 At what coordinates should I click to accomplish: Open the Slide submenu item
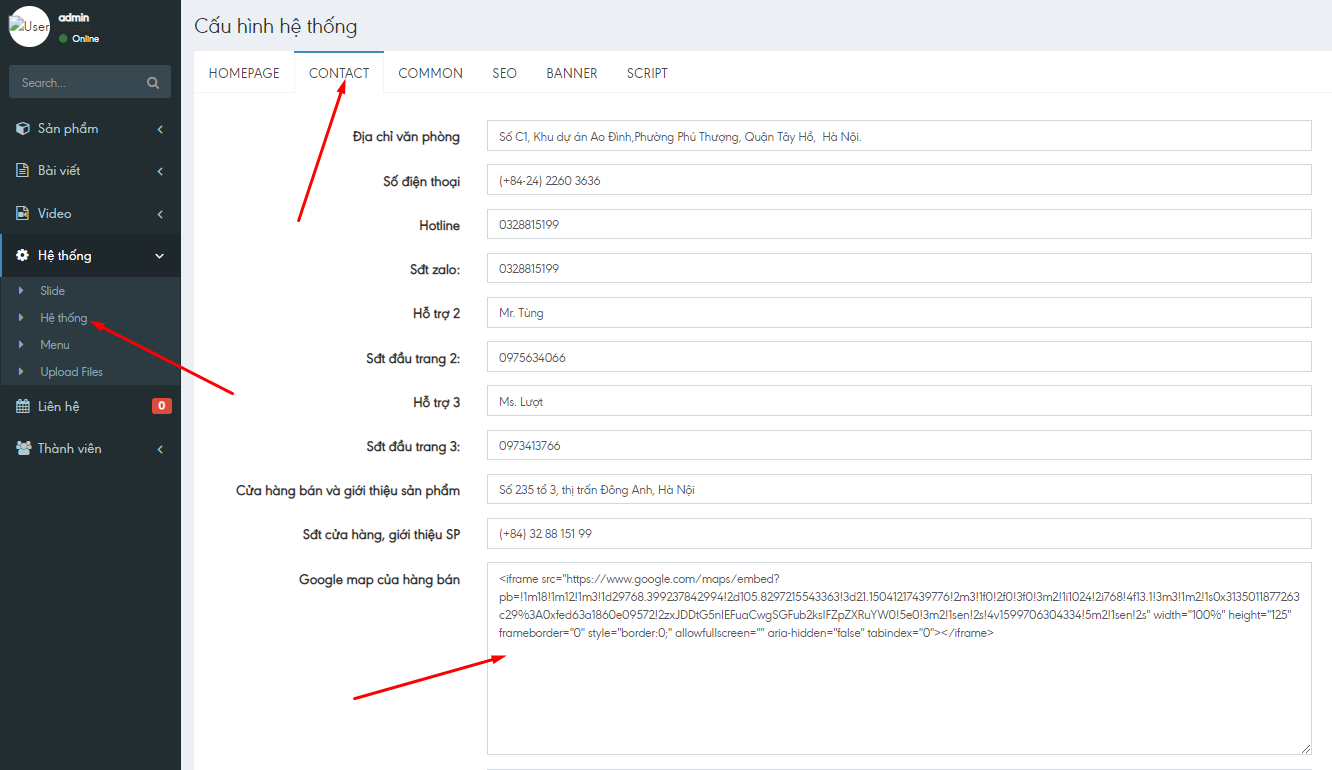click(x=52, y=291)
